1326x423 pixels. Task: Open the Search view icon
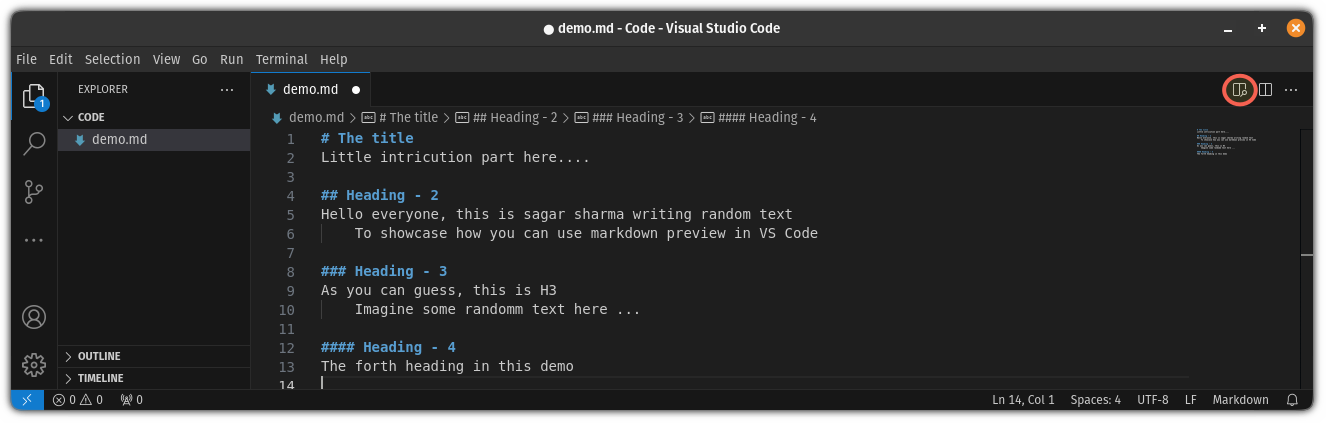tap(34, 144)
